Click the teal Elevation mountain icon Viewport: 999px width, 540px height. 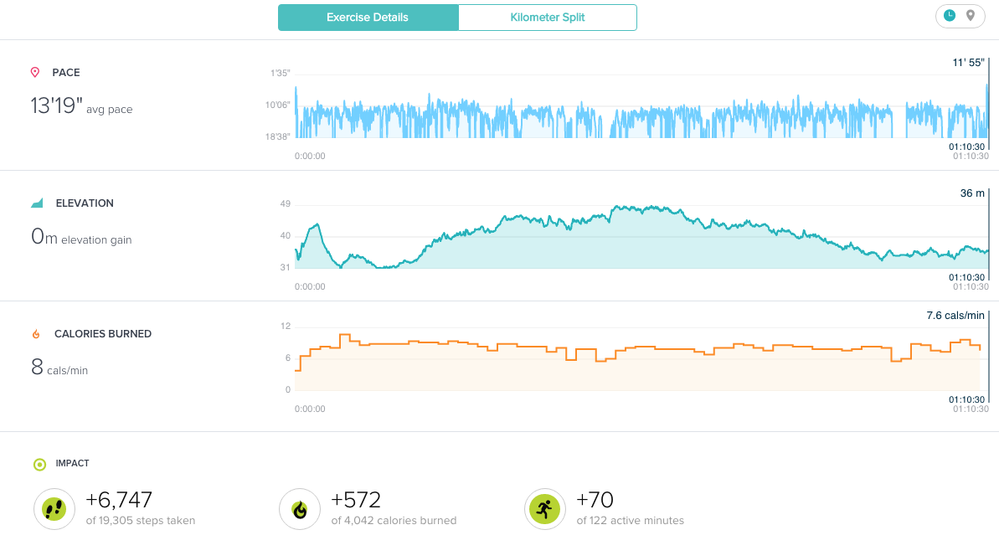[x=37, y=203]
